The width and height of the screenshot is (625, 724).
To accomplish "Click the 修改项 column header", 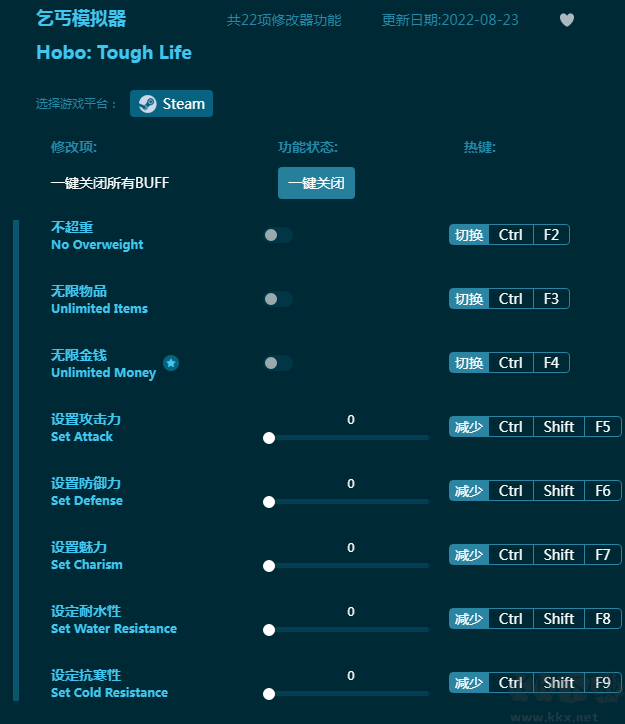I will pos(74,147).
